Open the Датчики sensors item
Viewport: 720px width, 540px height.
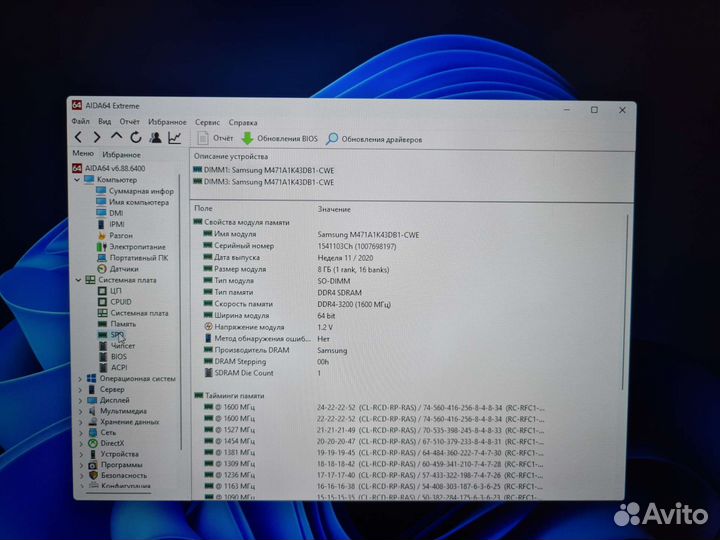coord(124,269)
